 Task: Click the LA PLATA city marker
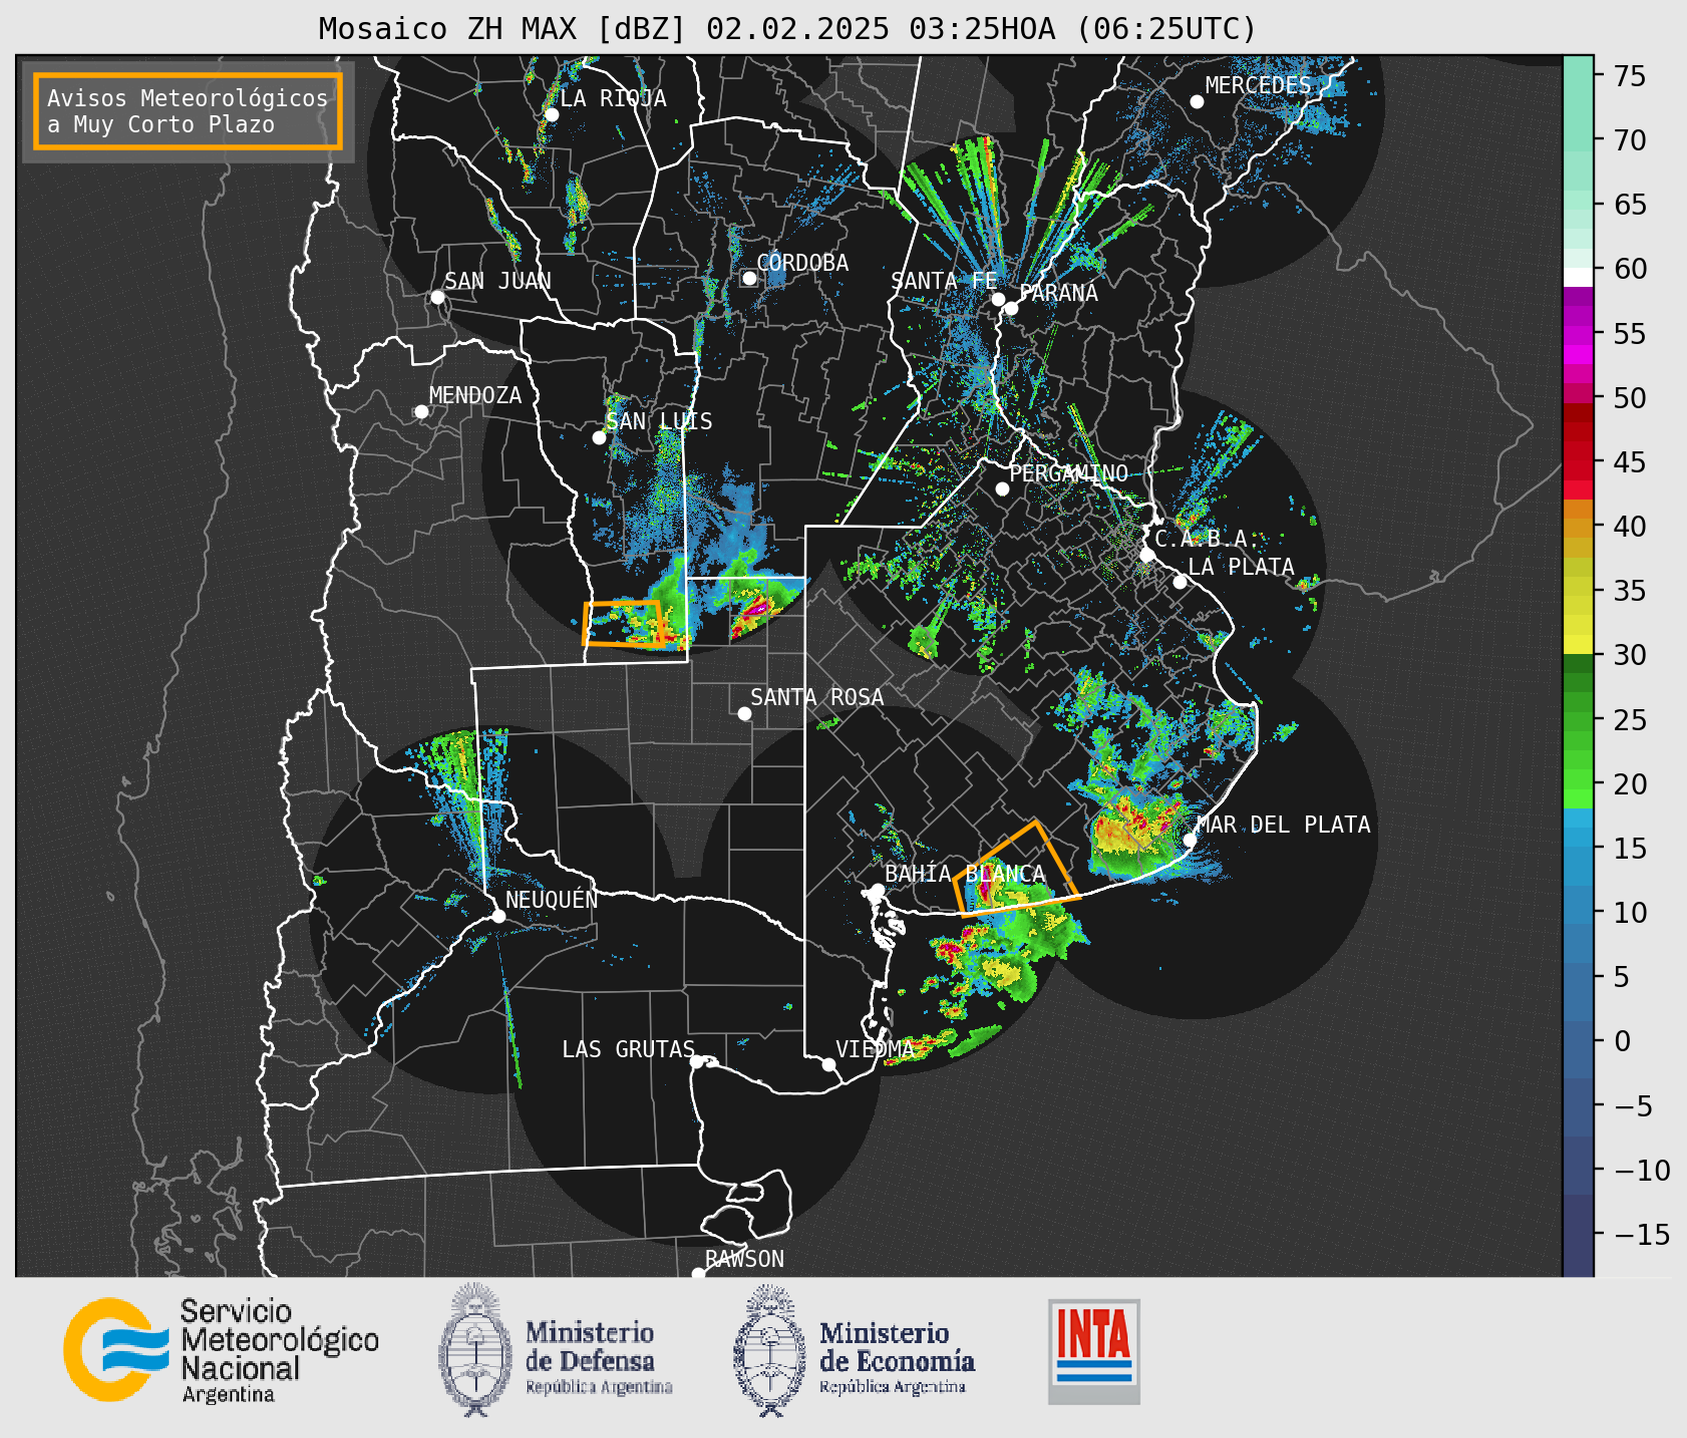(1180, 582)
